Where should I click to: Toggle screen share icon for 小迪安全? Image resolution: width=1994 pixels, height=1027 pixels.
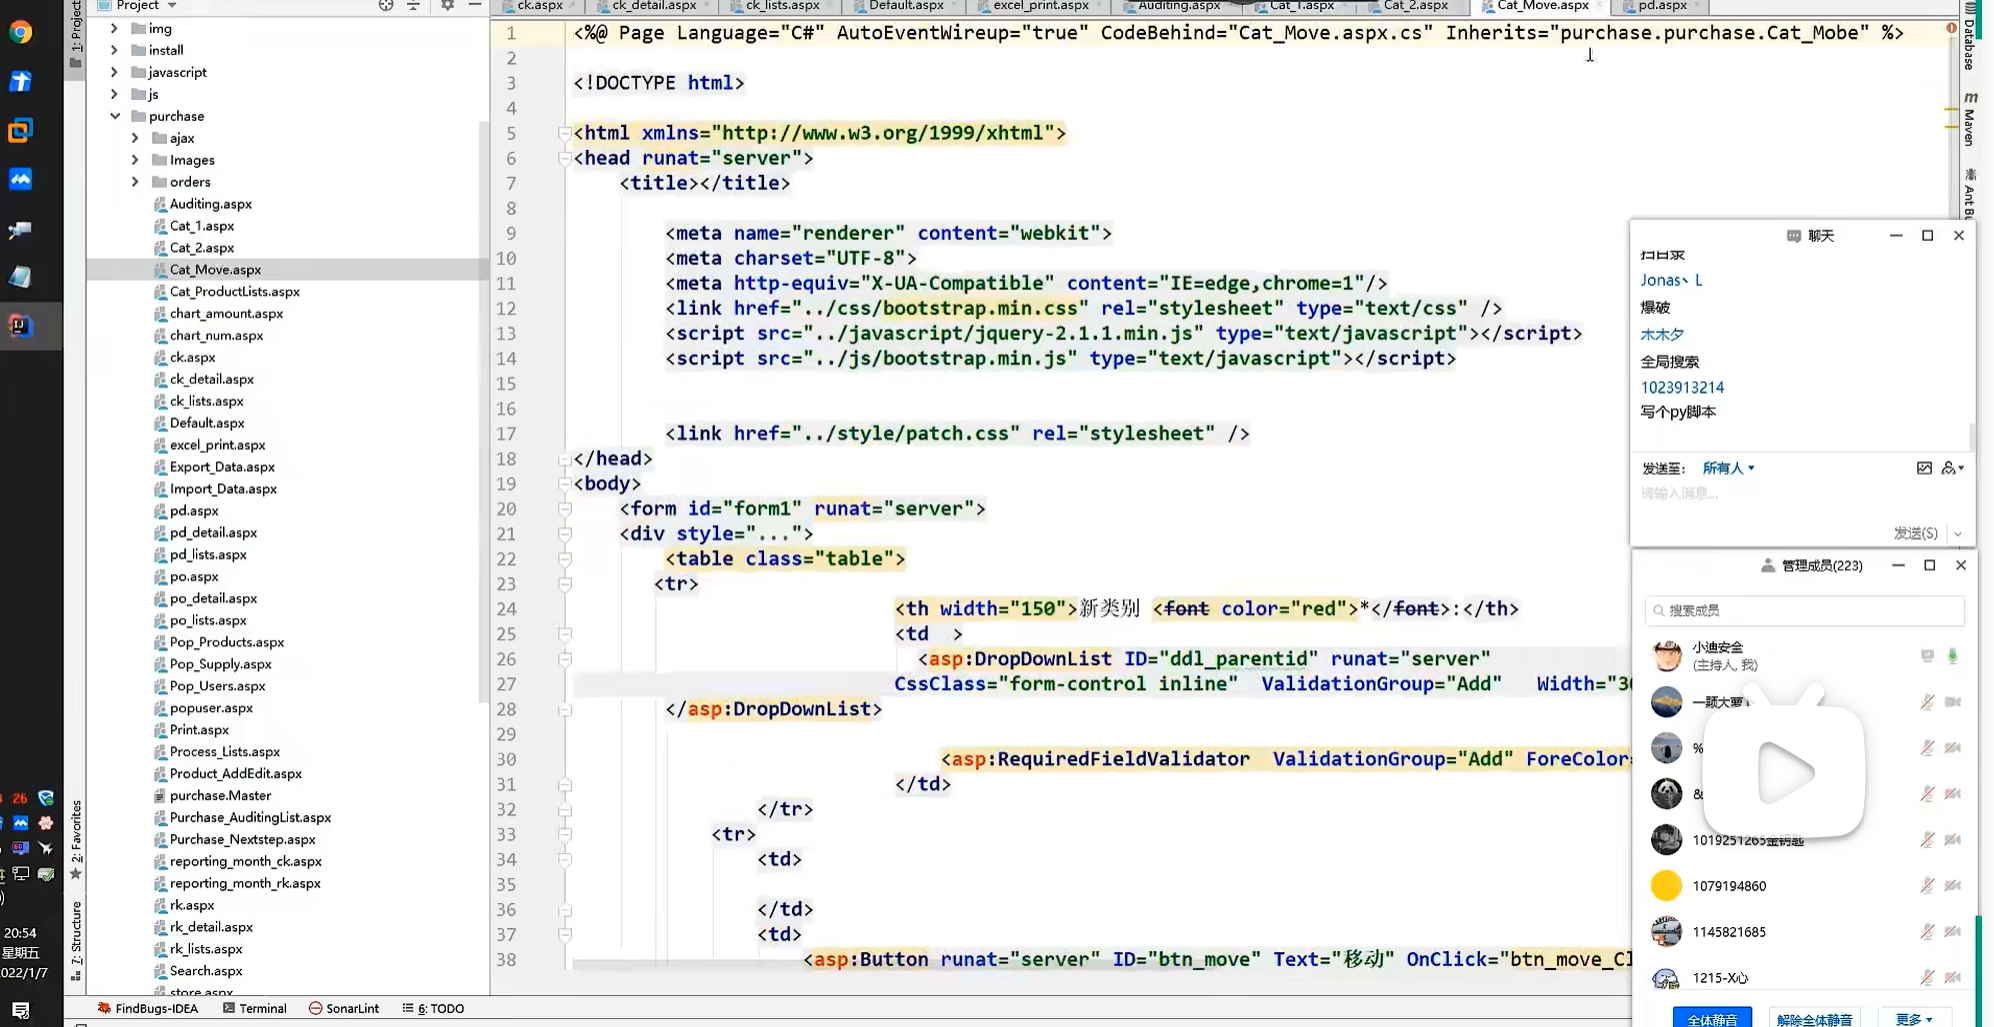(x=1927, y=656)
